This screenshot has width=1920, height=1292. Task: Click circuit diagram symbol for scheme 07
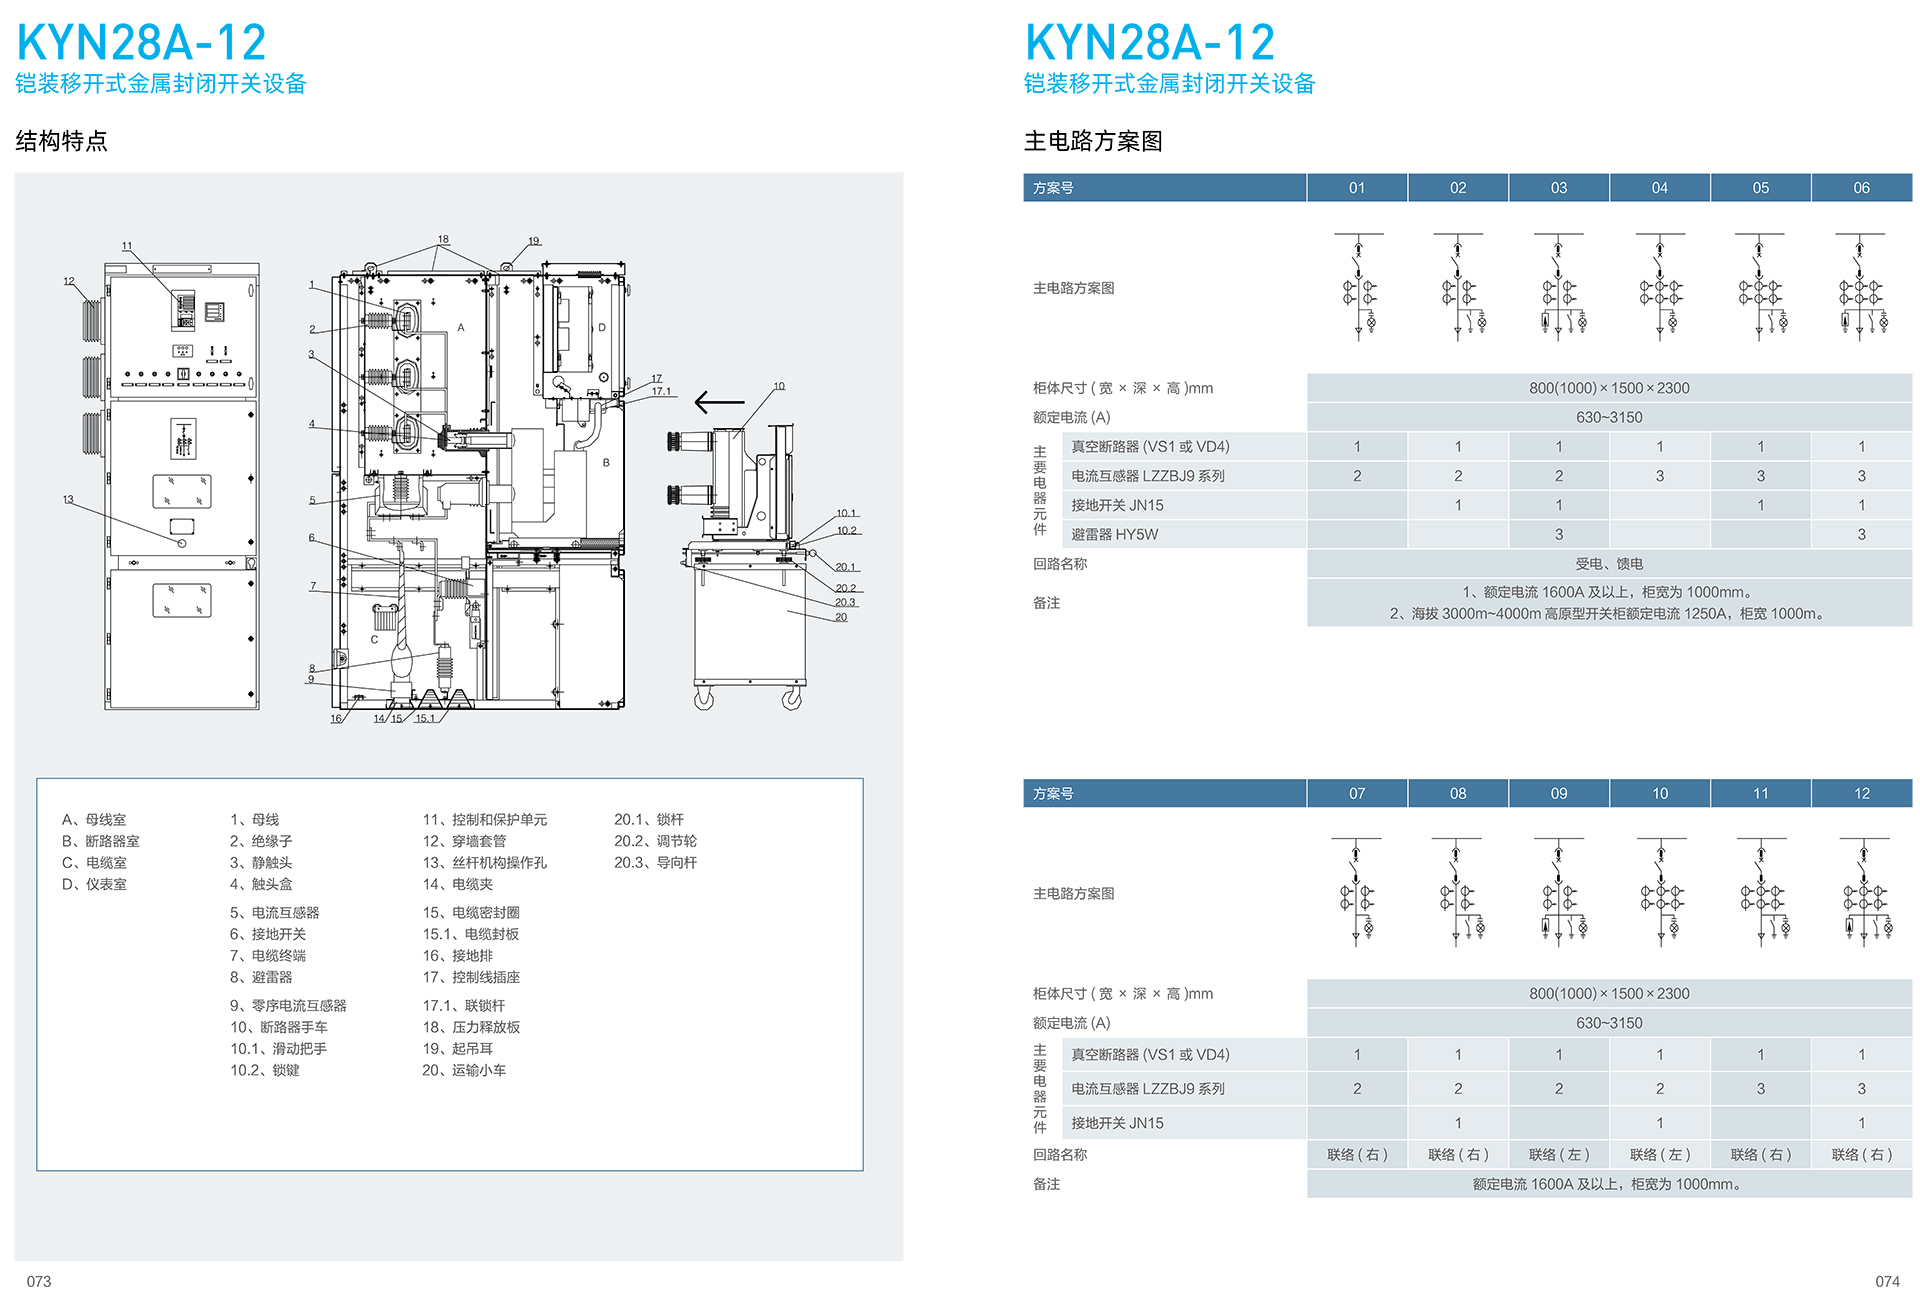[x=1357, y=893]
